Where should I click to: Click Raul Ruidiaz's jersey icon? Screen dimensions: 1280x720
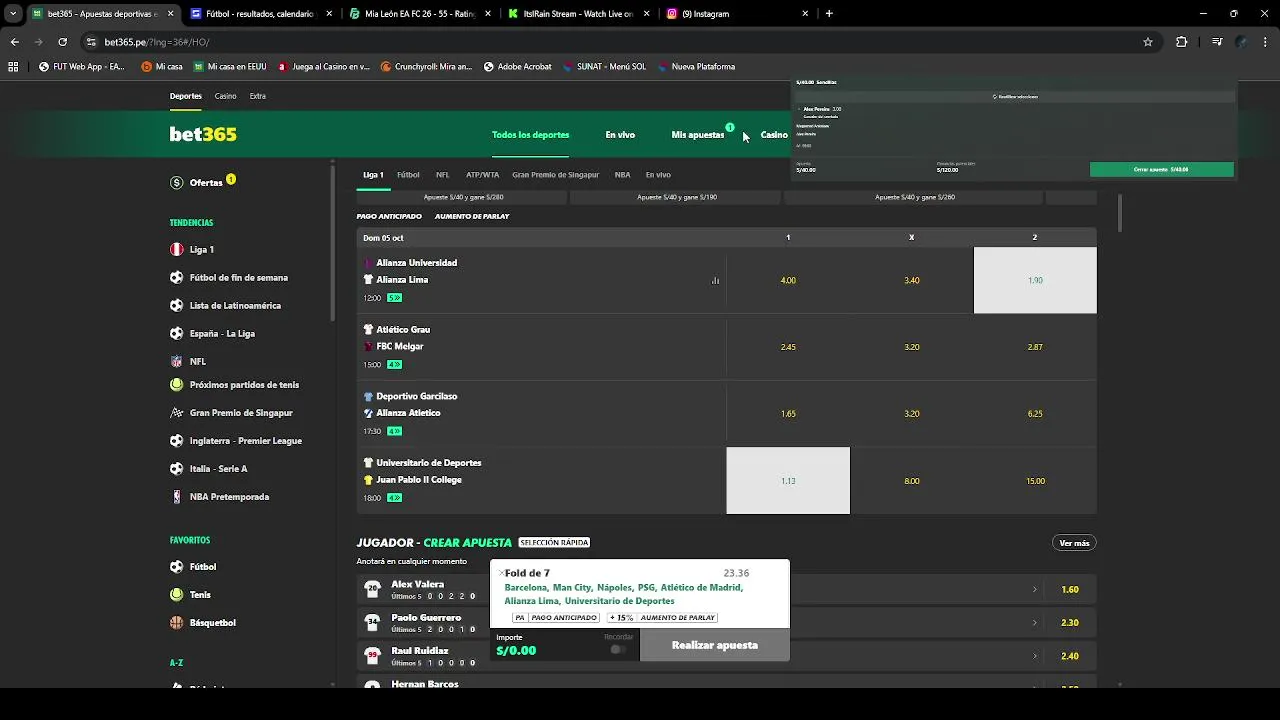(x=373, y=655)
